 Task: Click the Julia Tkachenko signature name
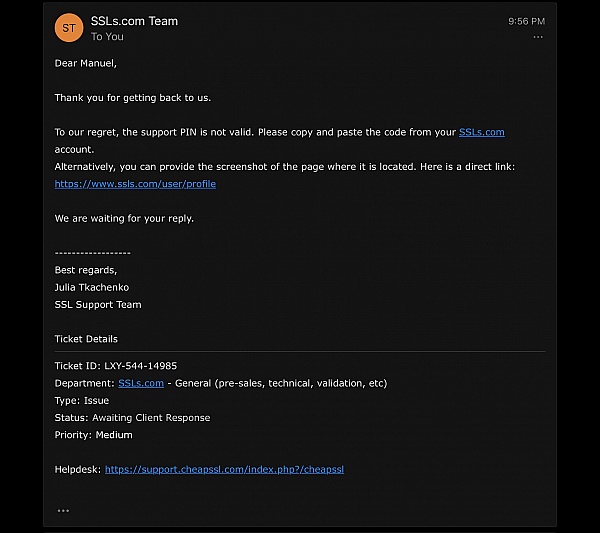pyautogui.click(x=92, y=287)
